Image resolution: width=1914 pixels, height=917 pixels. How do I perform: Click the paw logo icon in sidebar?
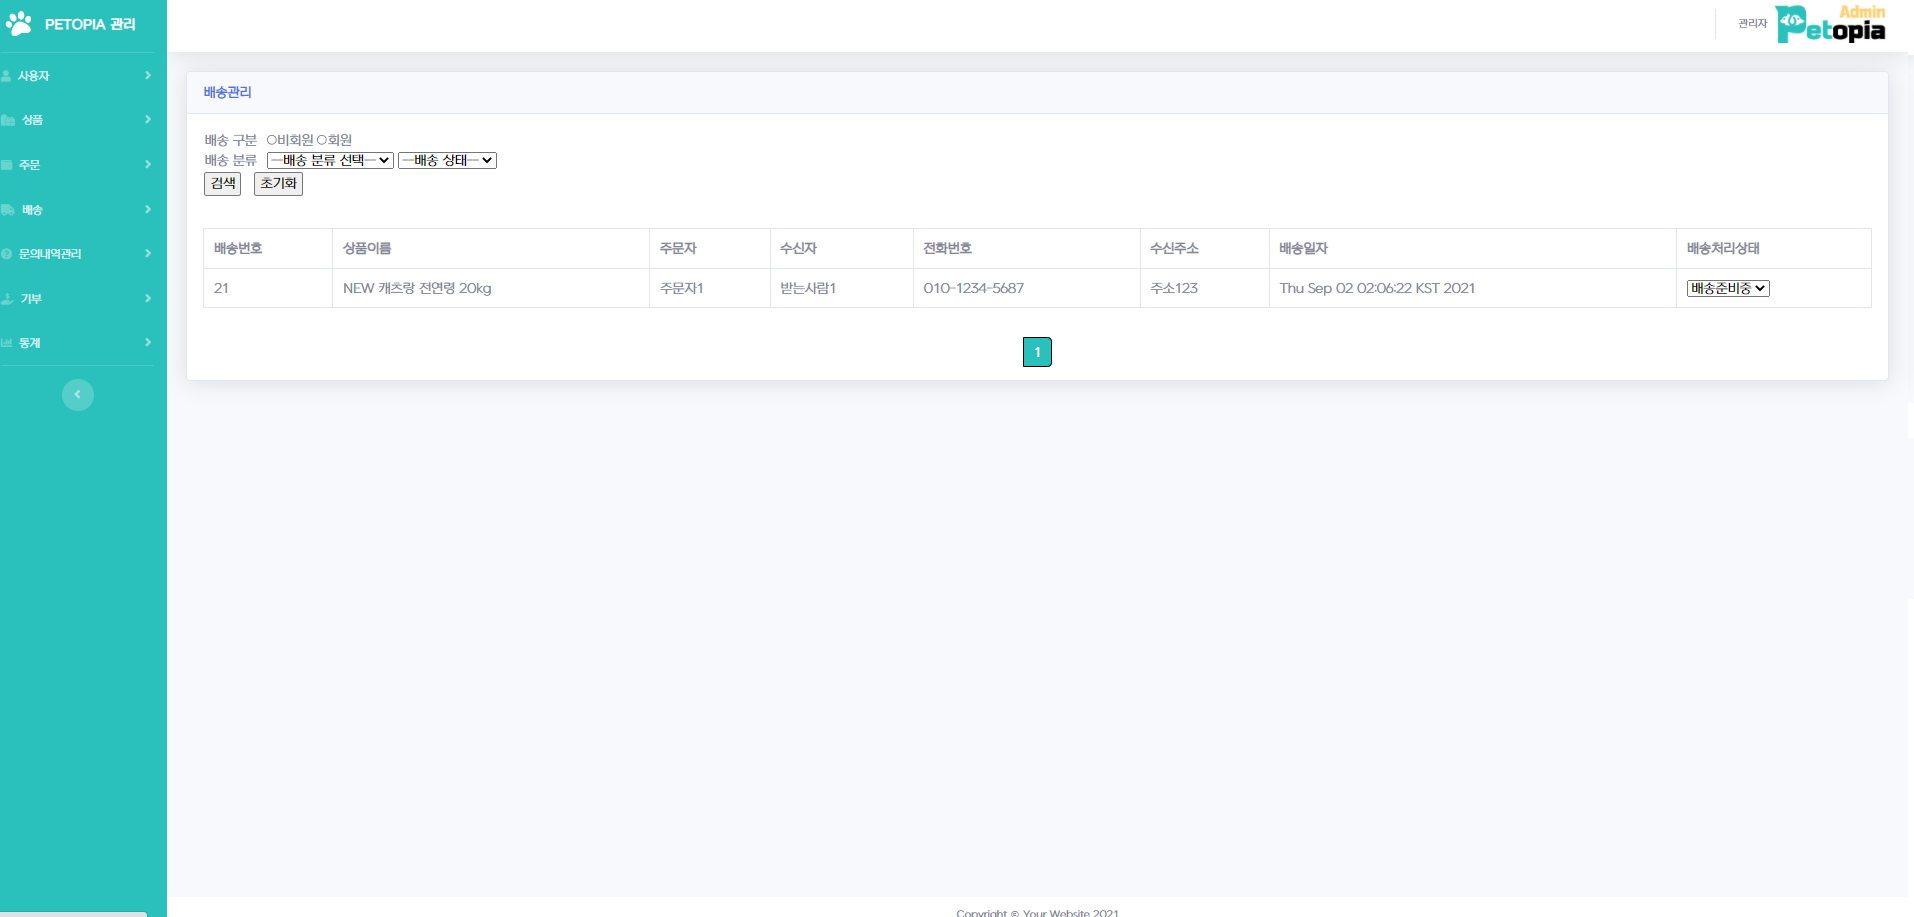(x=19, y=24)
